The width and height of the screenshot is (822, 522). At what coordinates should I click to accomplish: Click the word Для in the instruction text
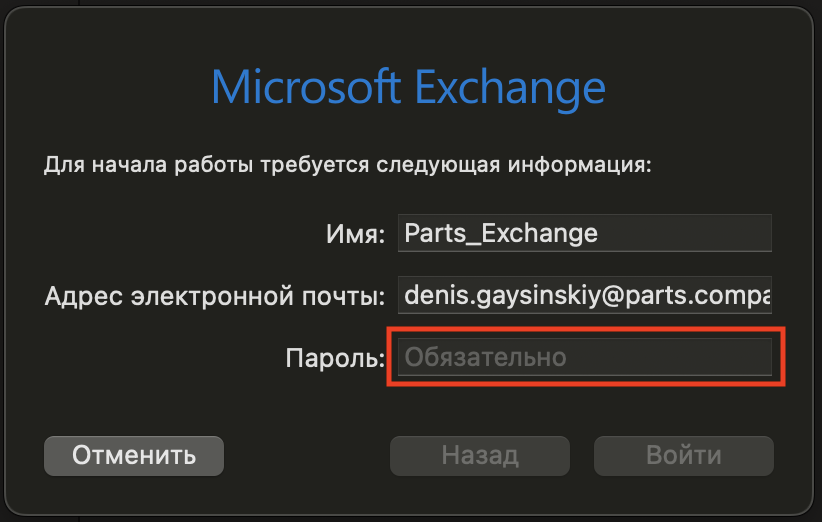pos(60,164)
